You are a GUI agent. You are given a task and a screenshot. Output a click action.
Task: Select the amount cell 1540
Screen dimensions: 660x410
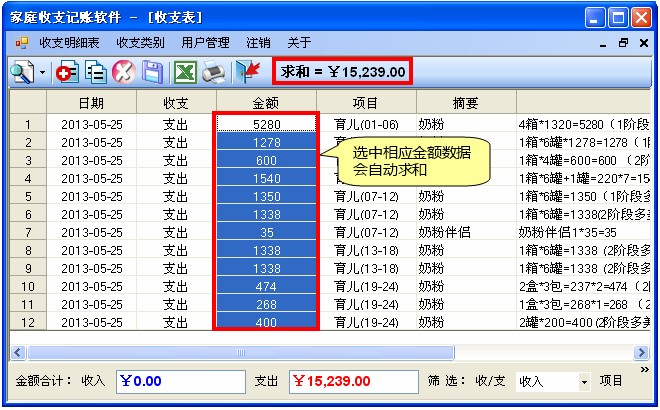[x=266, y=178]
